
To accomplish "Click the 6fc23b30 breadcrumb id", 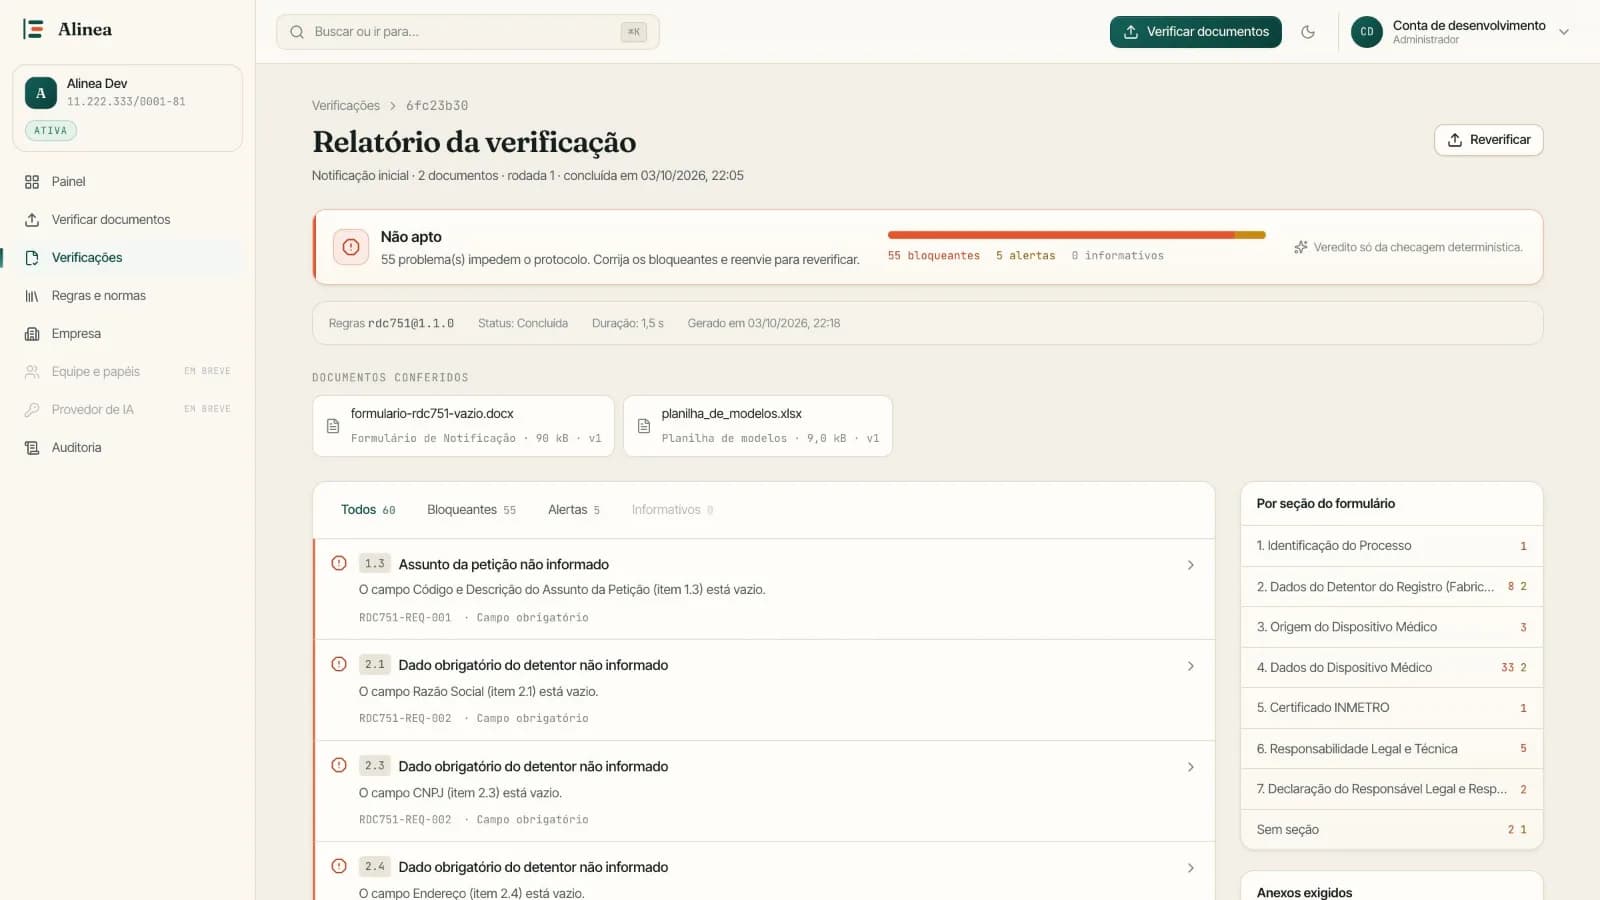I will (x=437, y=106).
